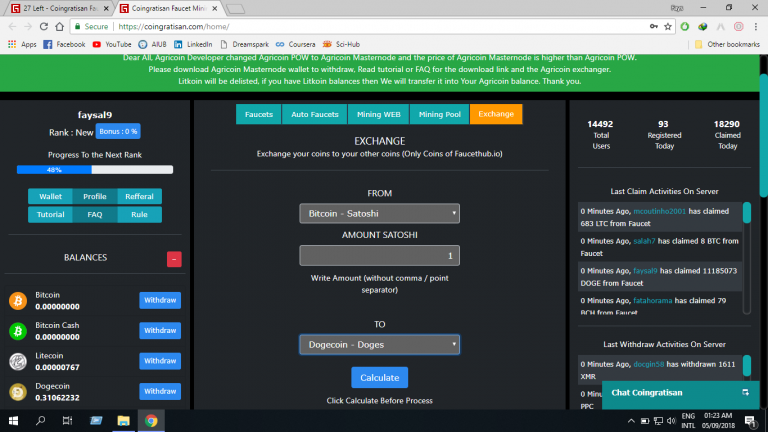
Task: Click the Bitcoin coin icon in balances
Action: pyautogui.click(x=18, y=300)
